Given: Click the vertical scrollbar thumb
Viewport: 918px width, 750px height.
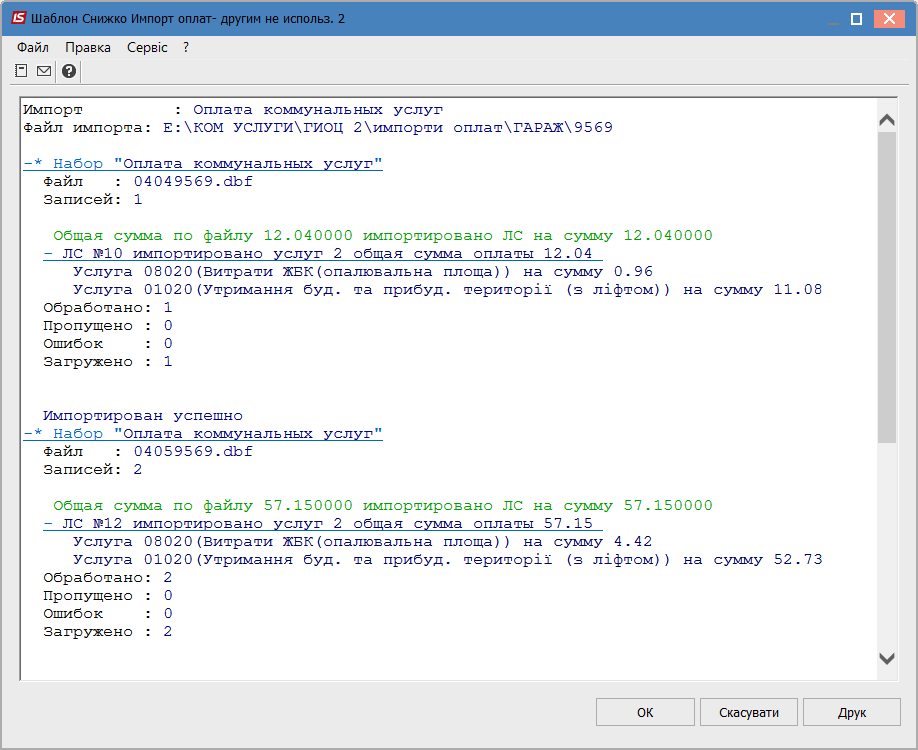Looking at the screenshot, I should [887, 287].
